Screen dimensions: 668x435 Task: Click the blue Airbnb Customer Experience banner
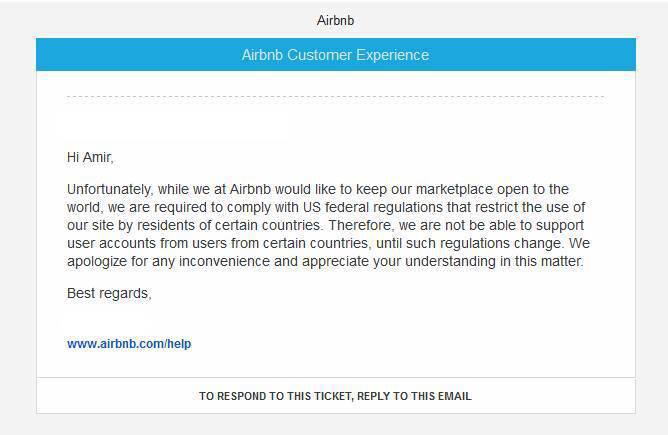pyautogui.click(x=335, y=55)
